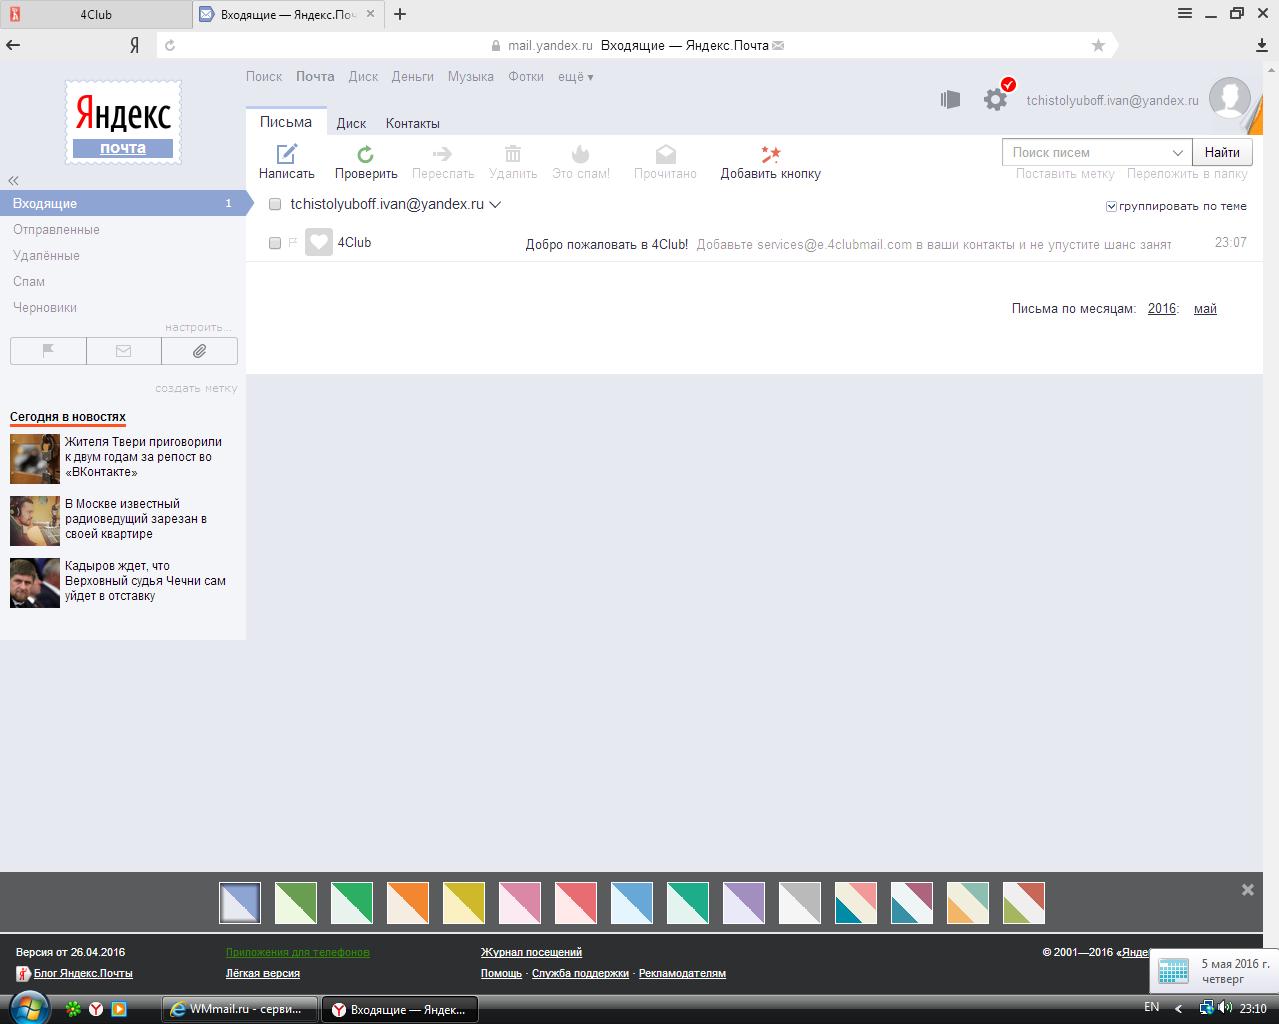Image resolution: width=1279 pixels, height=1024 pixels.
Task: Open news about Житель Твери
Action: click(143, 456)
